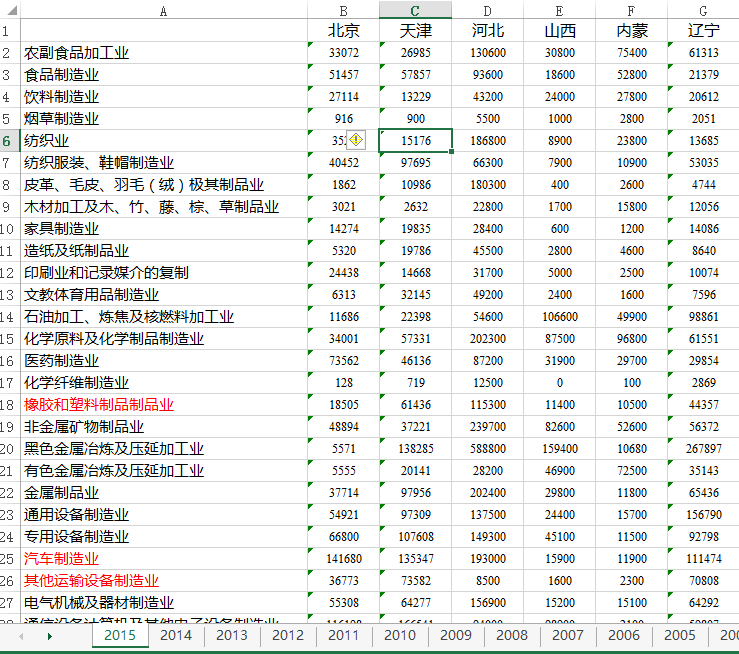Select the cell 食品制造业
The height and width of the screenshot is (654, 739).
point(164,74)
